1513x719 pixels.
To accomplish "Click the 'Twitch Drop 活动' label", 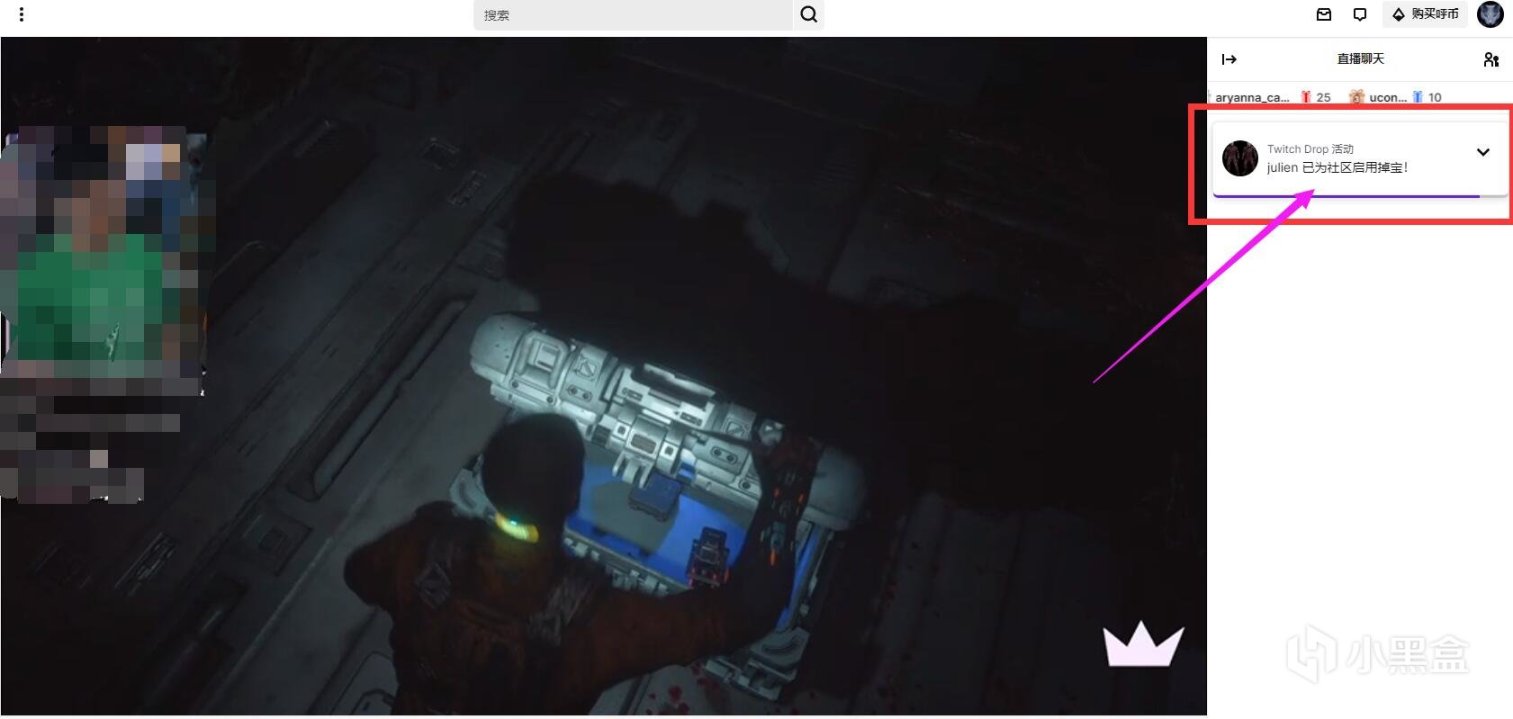I will click(x=1310, y=149).
